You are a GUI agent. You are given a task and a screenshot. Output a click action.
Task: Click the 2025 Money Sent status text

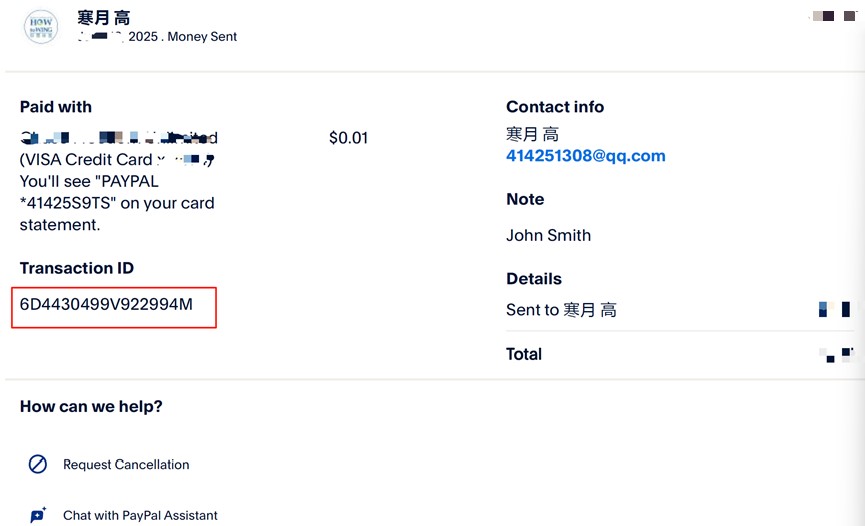183,37
